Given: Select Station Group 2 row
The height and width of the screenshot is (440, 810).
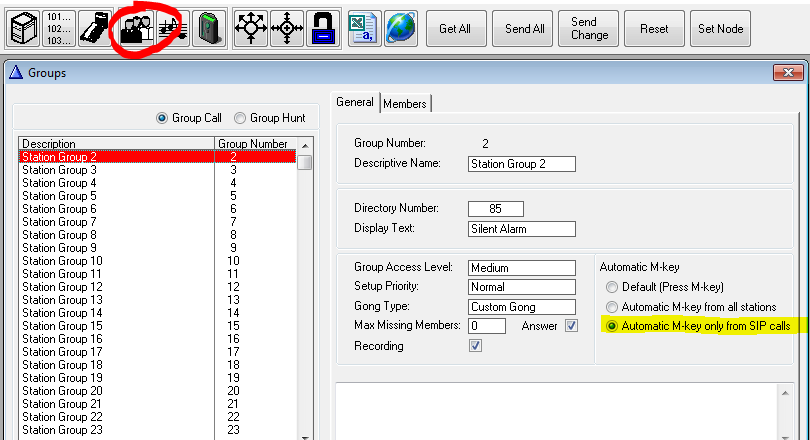Looking at the screenshot, I should pos(158,156).
